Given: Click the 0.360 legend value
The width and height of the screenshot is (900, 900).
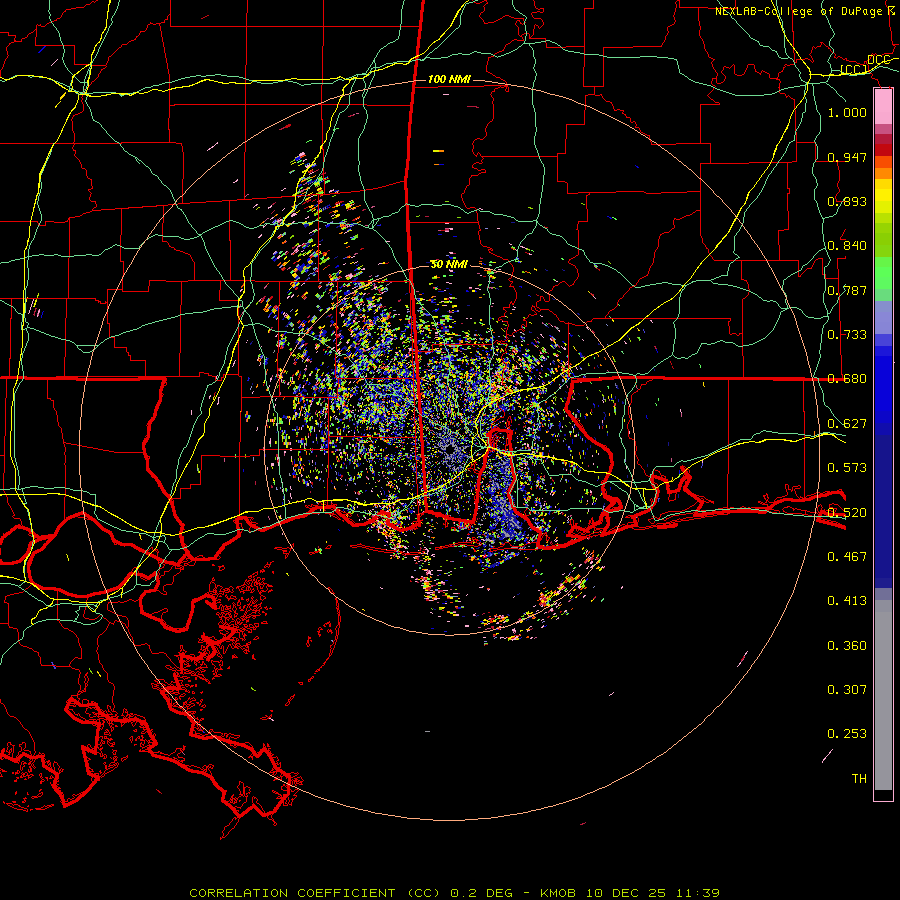Looking at the screenshot, I should point(847,646).
